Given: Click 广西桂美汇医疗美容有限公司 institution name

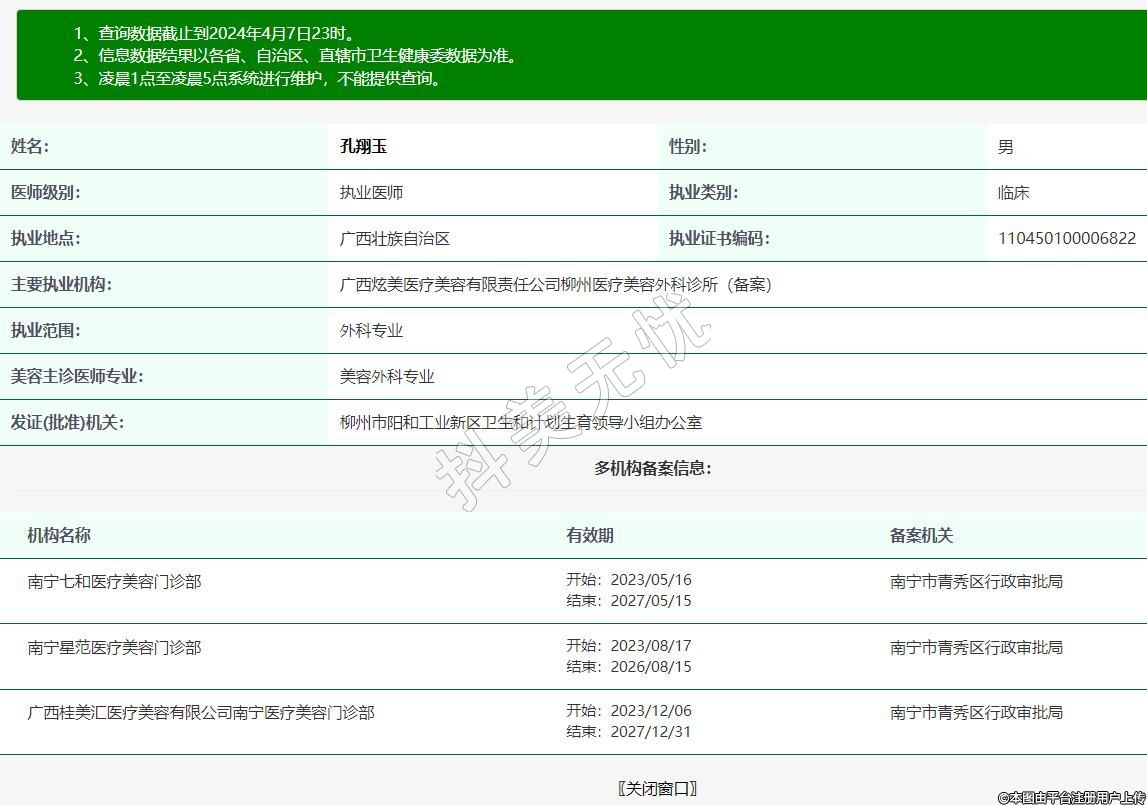Looking at the screenshot, I should (200, 713).
